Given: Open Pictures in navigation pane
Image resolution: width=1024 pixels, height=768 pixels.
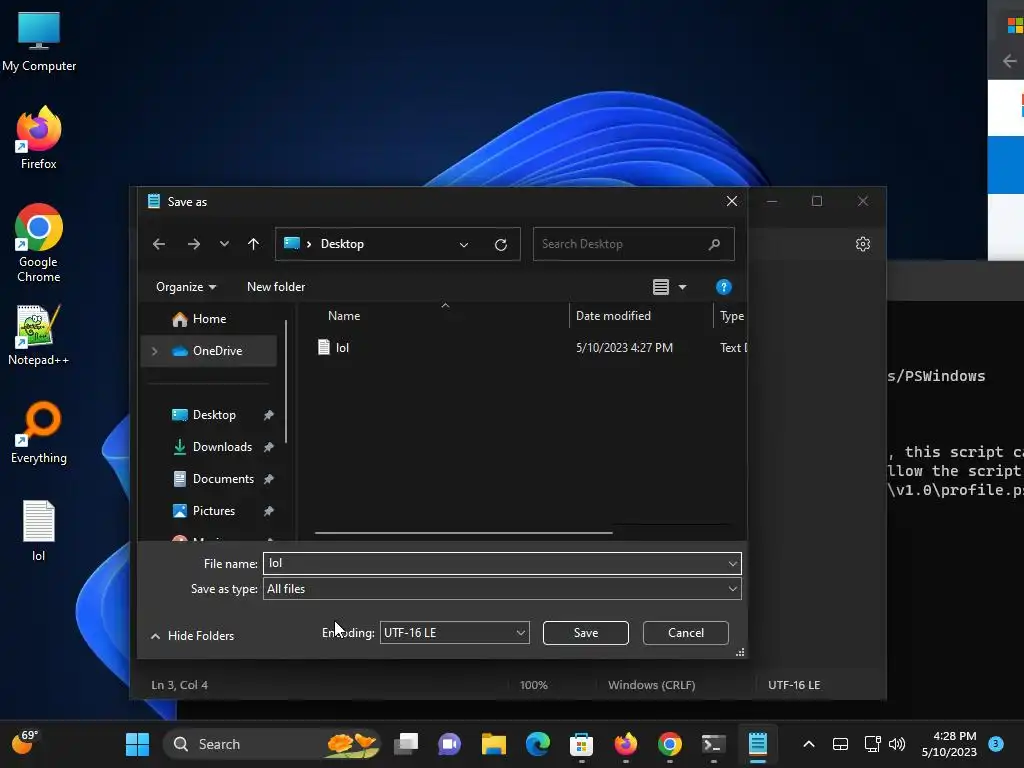Looking at the screenshot, I should pos(214,511).
